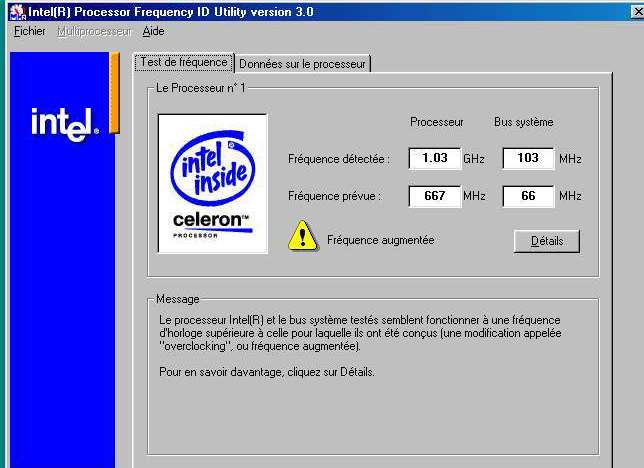Viewport: 644px width, 468px height.
Task: Click the 'Fréquence augmentée' status text
Action: pos(381,240)
